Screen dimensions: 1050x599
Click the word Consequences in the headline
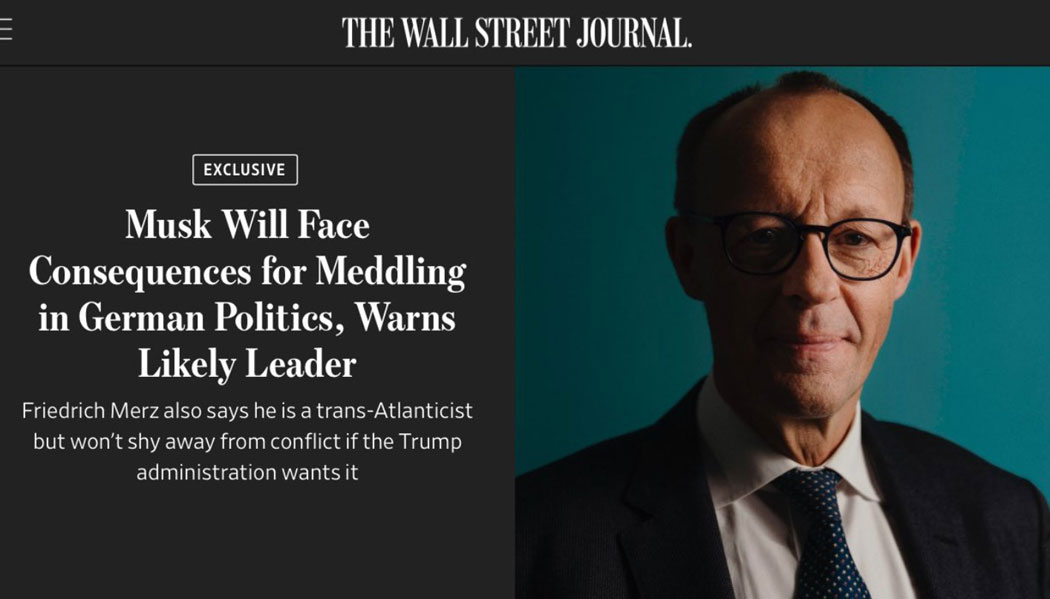(140, 273)
